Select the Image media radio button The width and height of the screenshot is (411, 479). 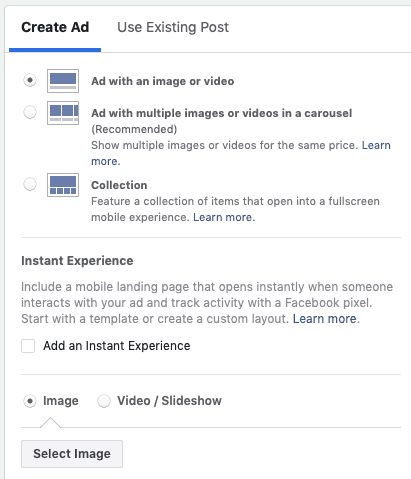(x=30, y=401)
